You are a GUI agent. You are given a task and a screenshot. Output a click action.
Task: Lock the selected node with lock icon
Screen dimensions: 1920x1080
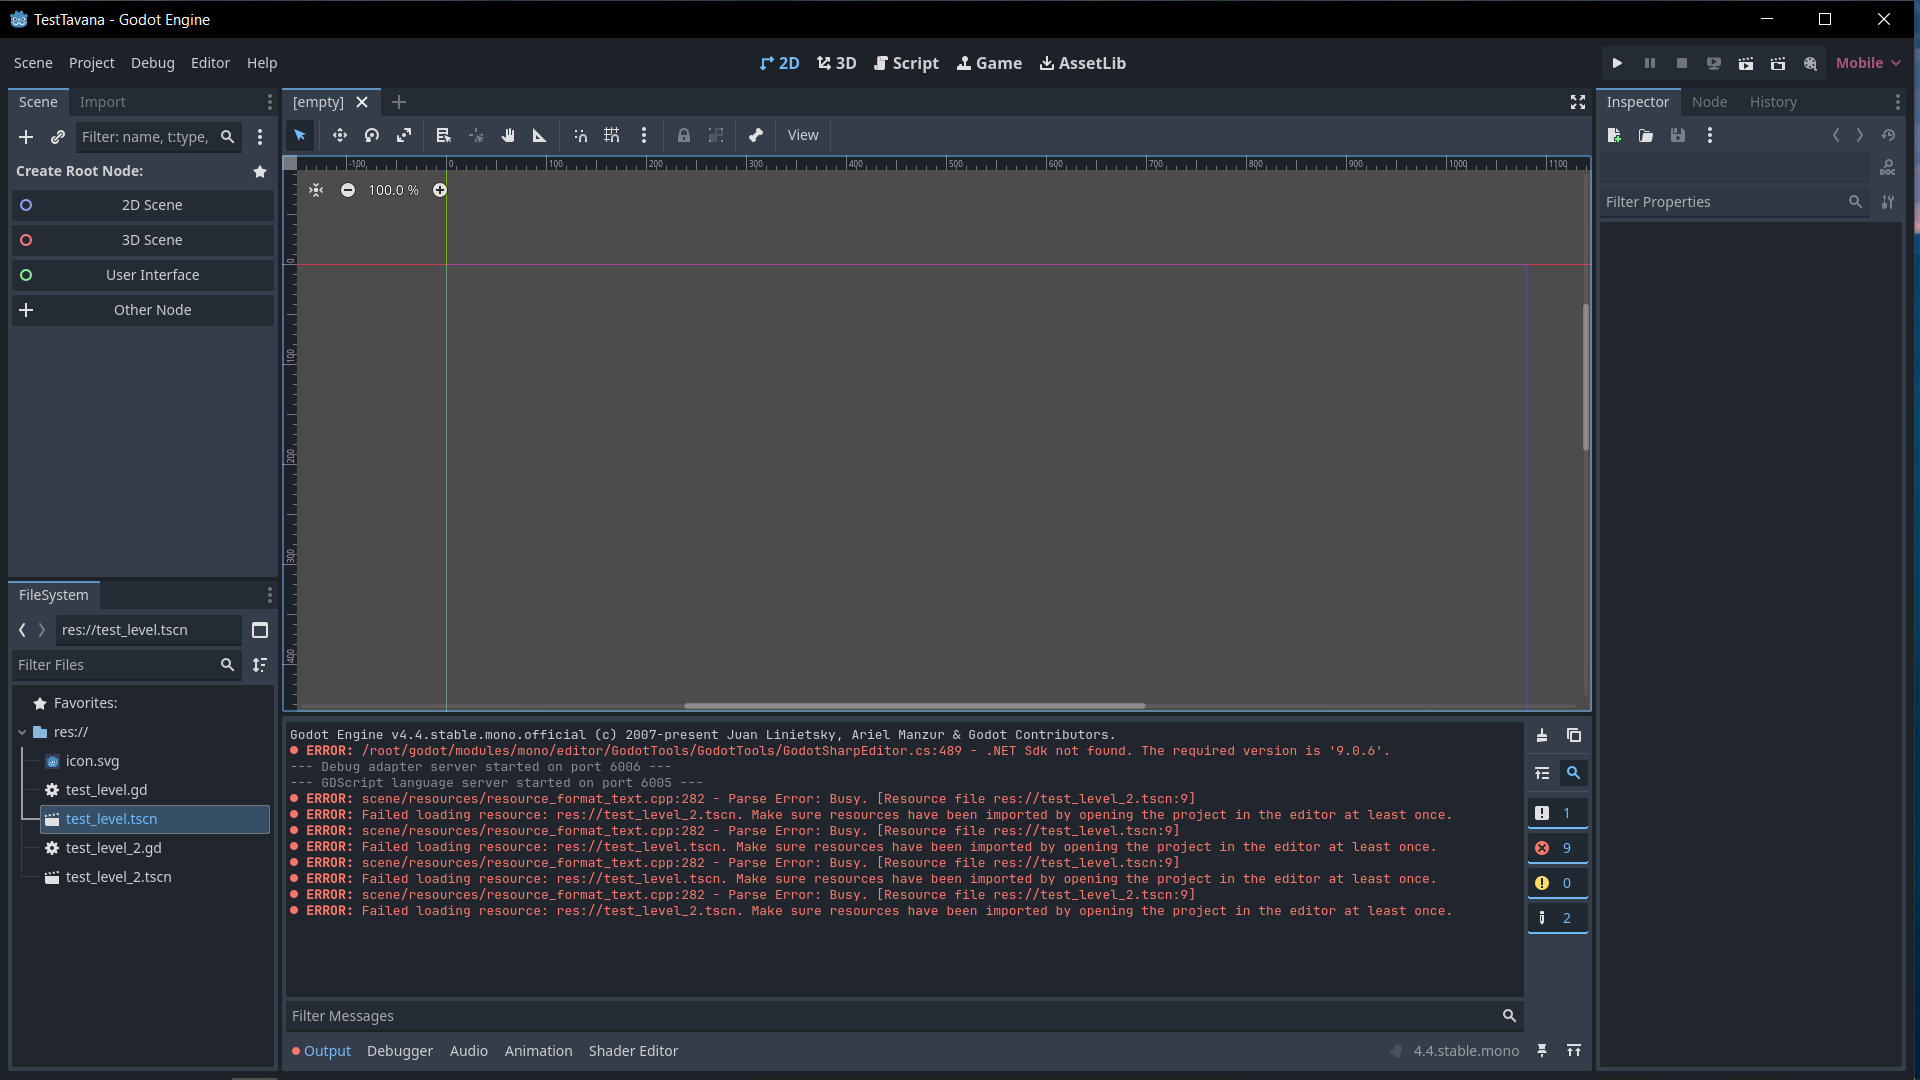click(684, 135)
